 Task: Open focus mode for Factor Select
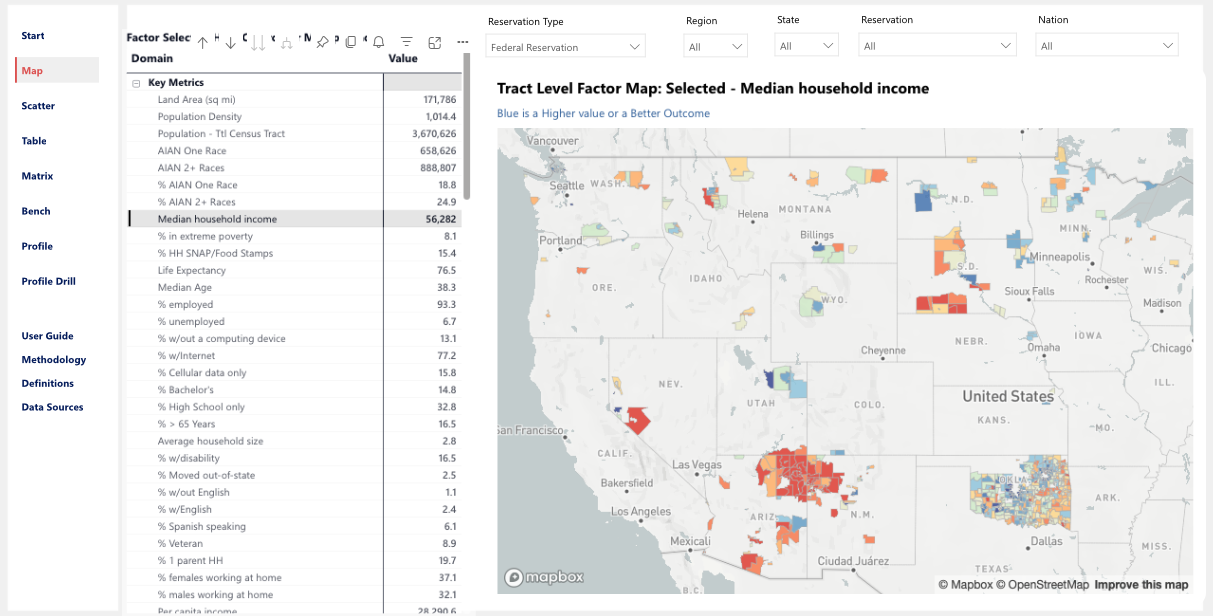[434, 42]
